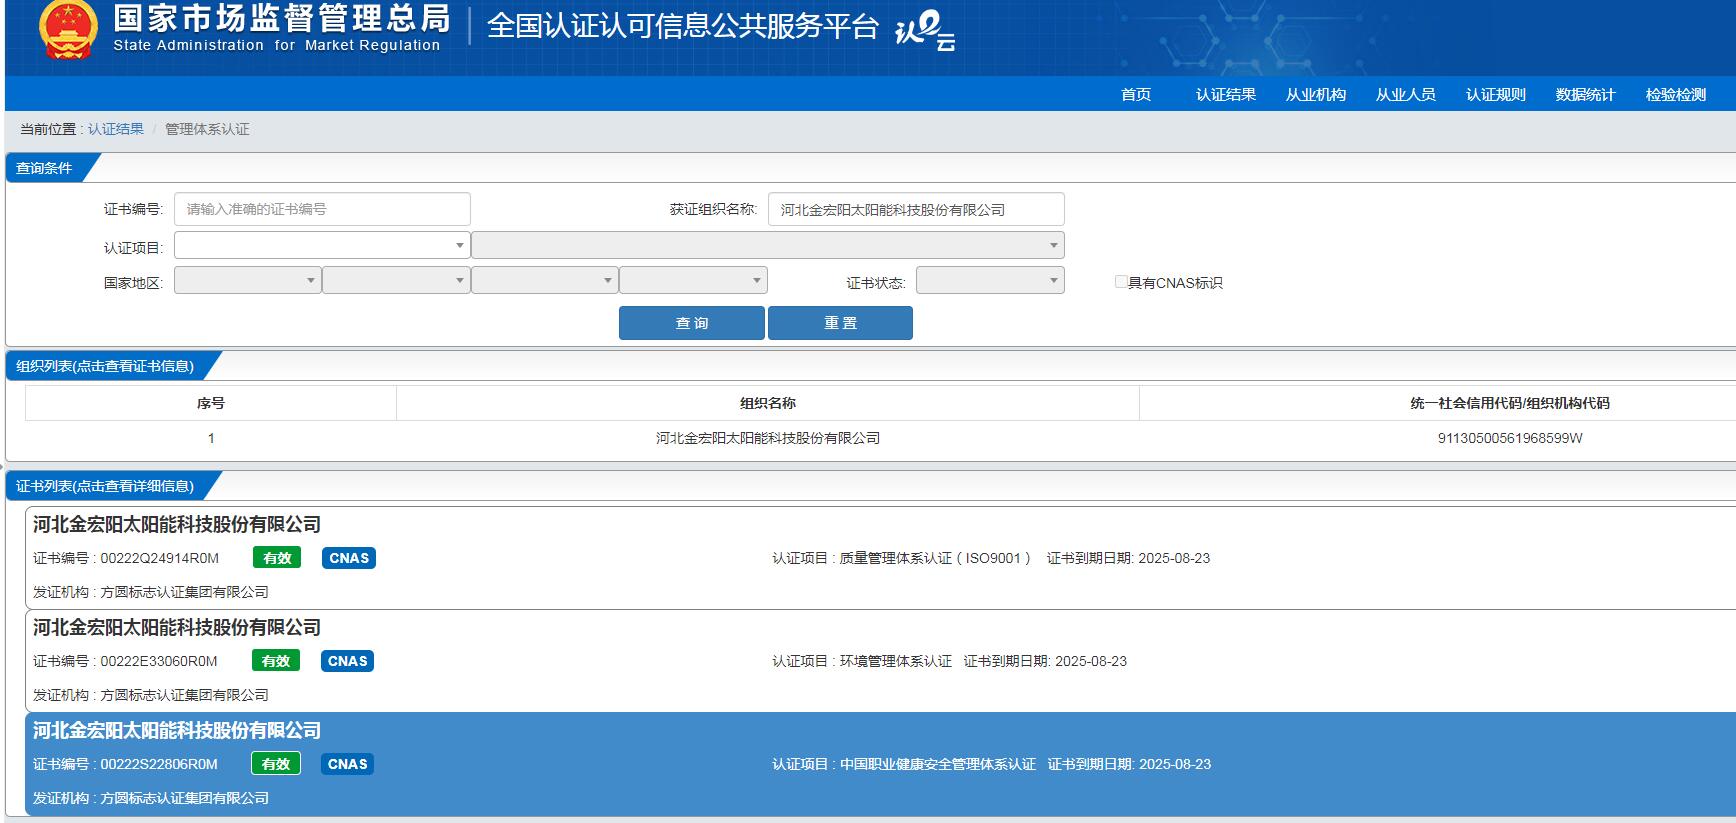The image size is (1736, 823).
Task: Click the 中国职业健康安全管理体系认证 item text
Action: coord(938,764)
